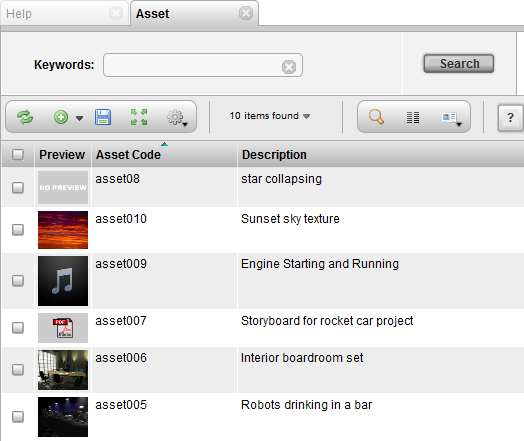The image size is (524, 441).
Task: Click the green refresh icon
Action: tap(25, 117)
